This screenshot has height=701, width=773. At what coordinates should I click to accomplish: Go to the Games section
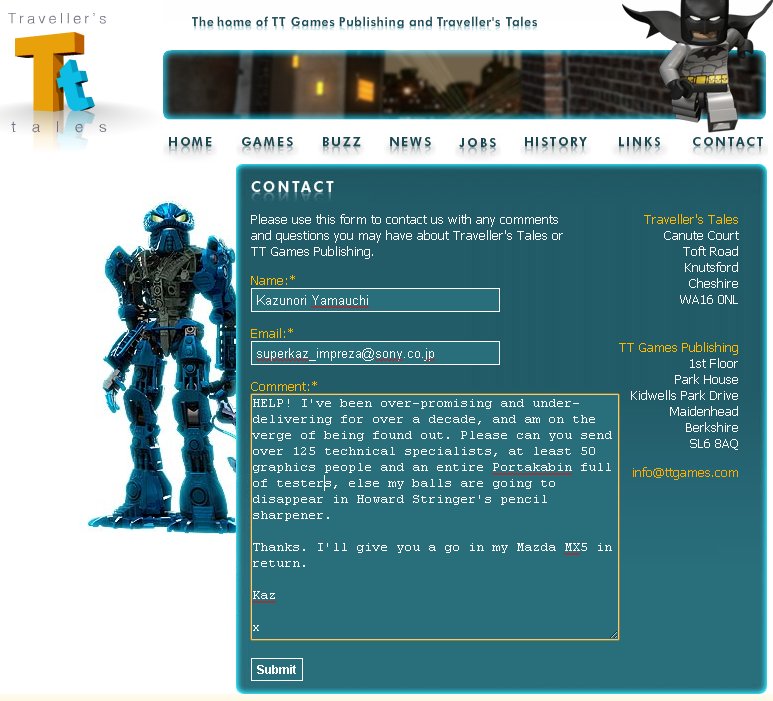pos(268,143)
